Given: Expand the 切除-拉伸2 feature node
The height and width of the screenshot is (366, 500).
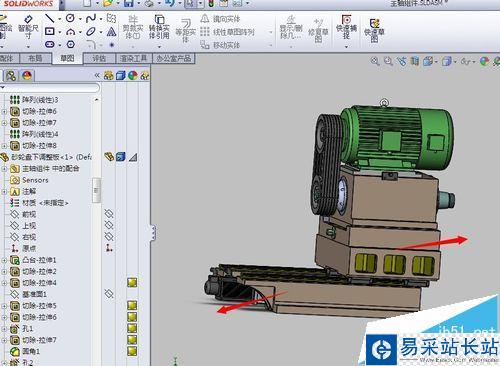Looking at the screenshot, I should pyautogui.click(x=4, y=272).
